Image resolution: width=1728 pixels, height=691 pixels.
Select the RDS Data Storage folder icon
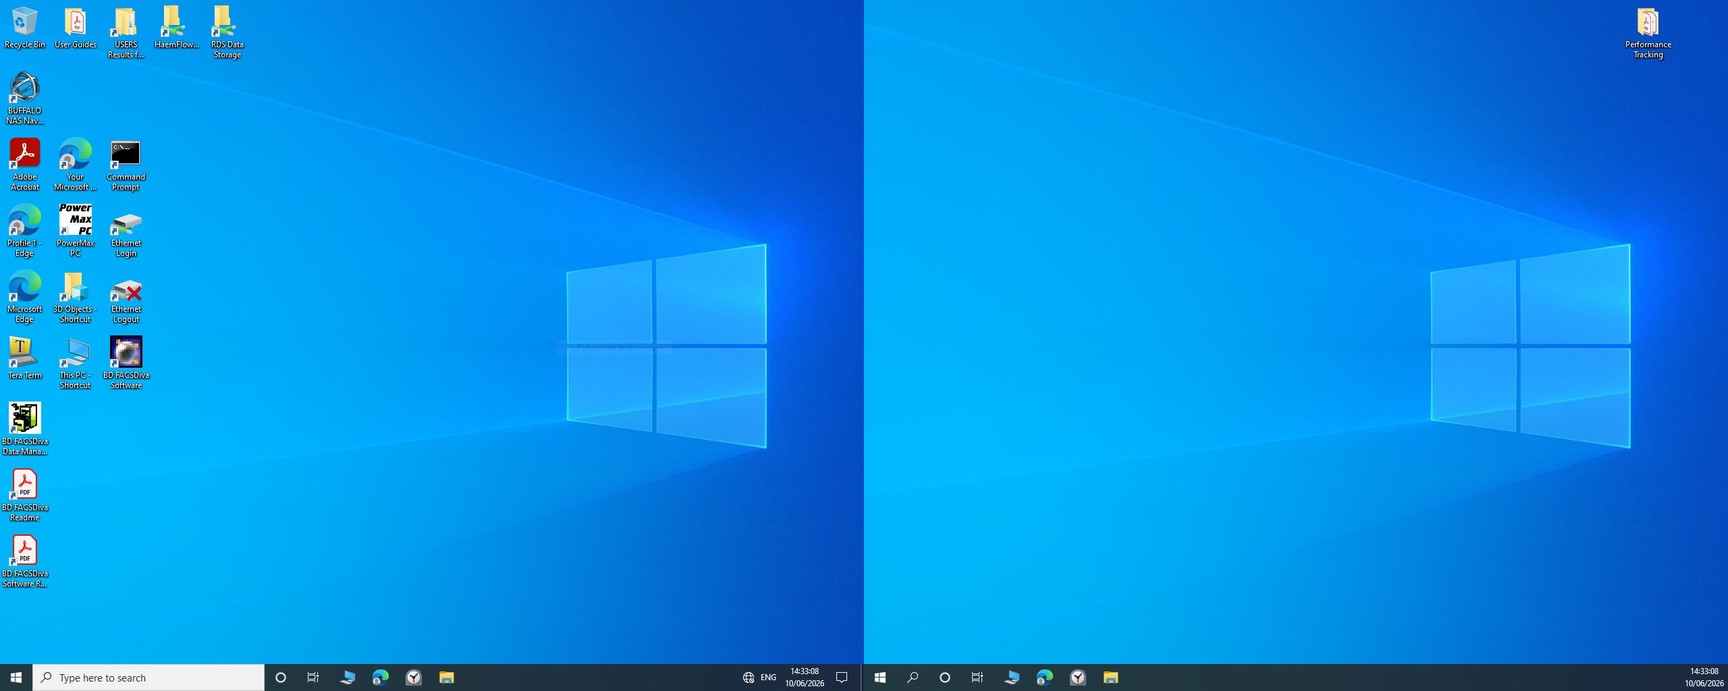(227, 33)
